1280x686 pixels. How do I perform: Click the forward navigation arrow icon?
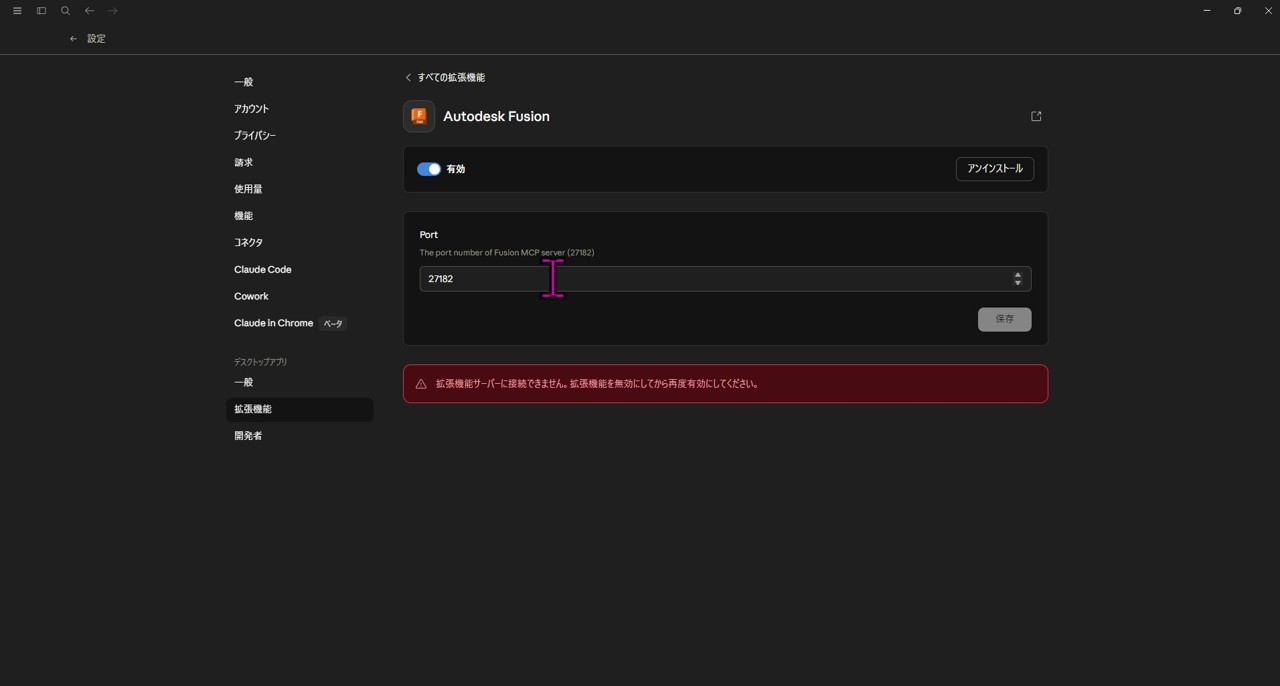tap(113, 11)
